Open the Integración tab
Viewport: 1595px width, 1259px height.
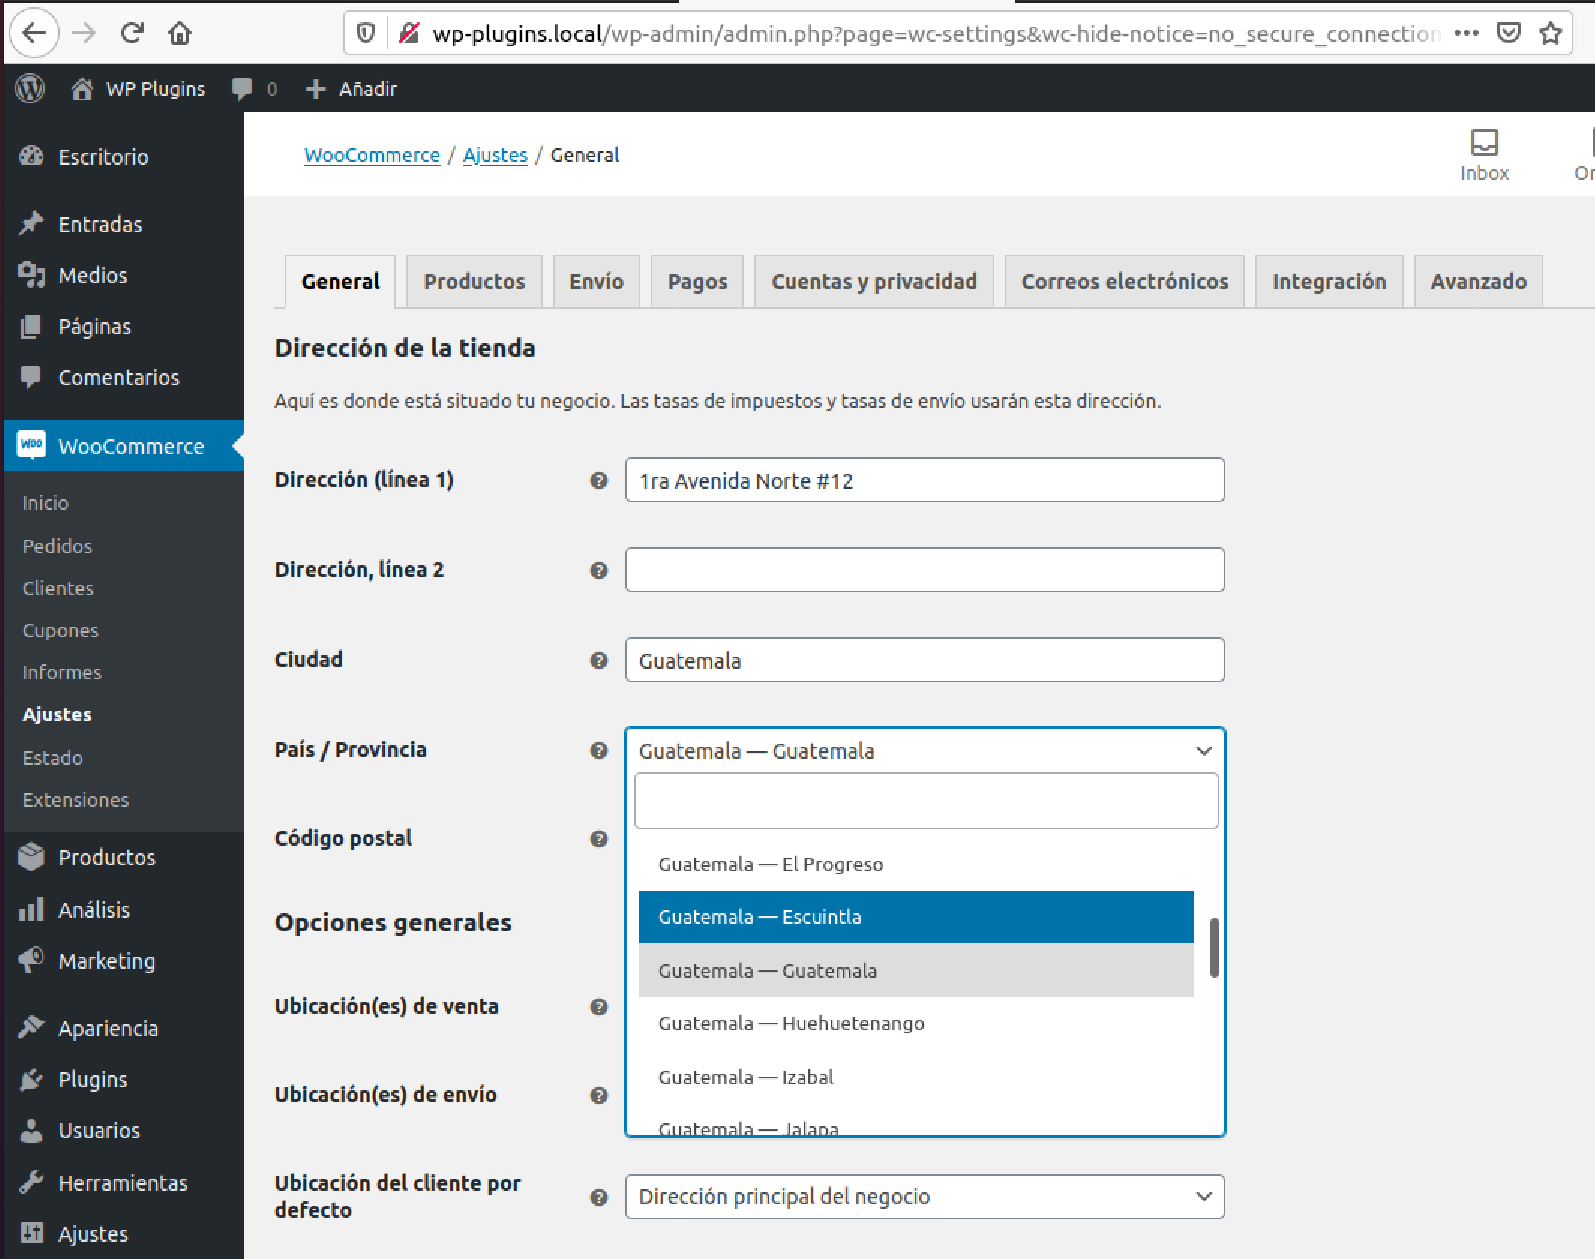[1329, 281]
